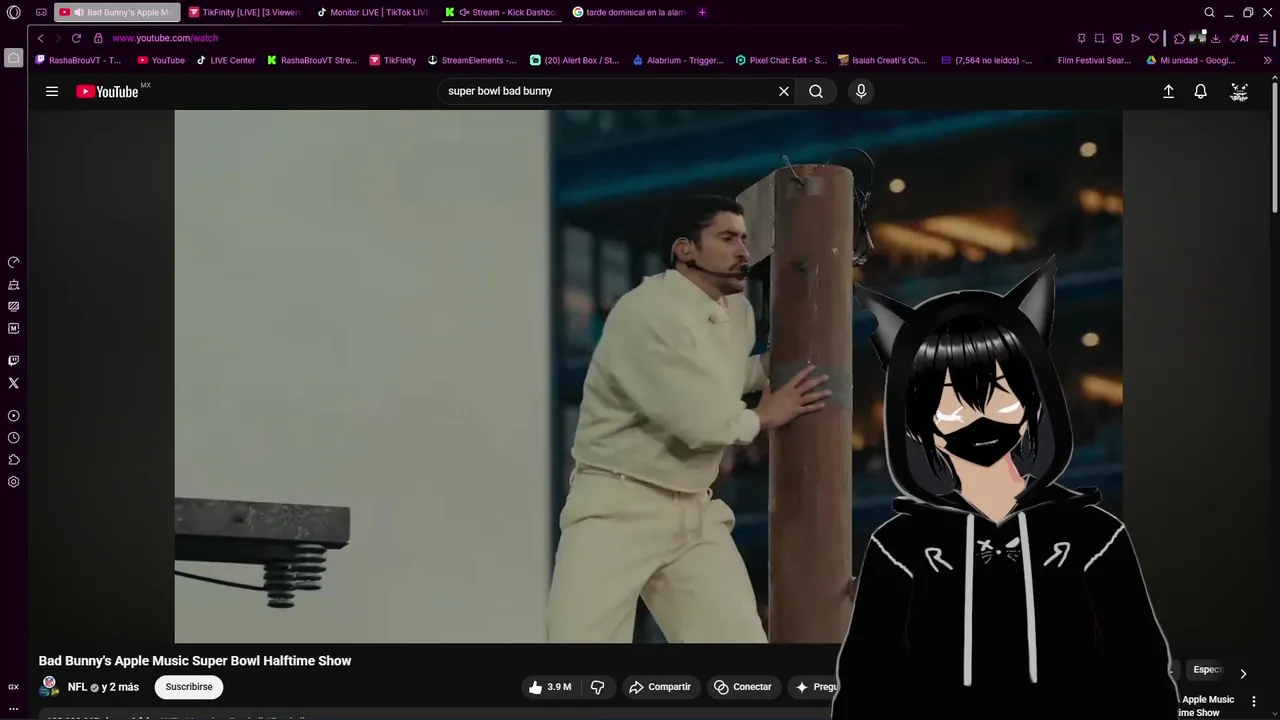Open the sidebar history clock icon
The image size is (1280, 720).
[13, 438]
